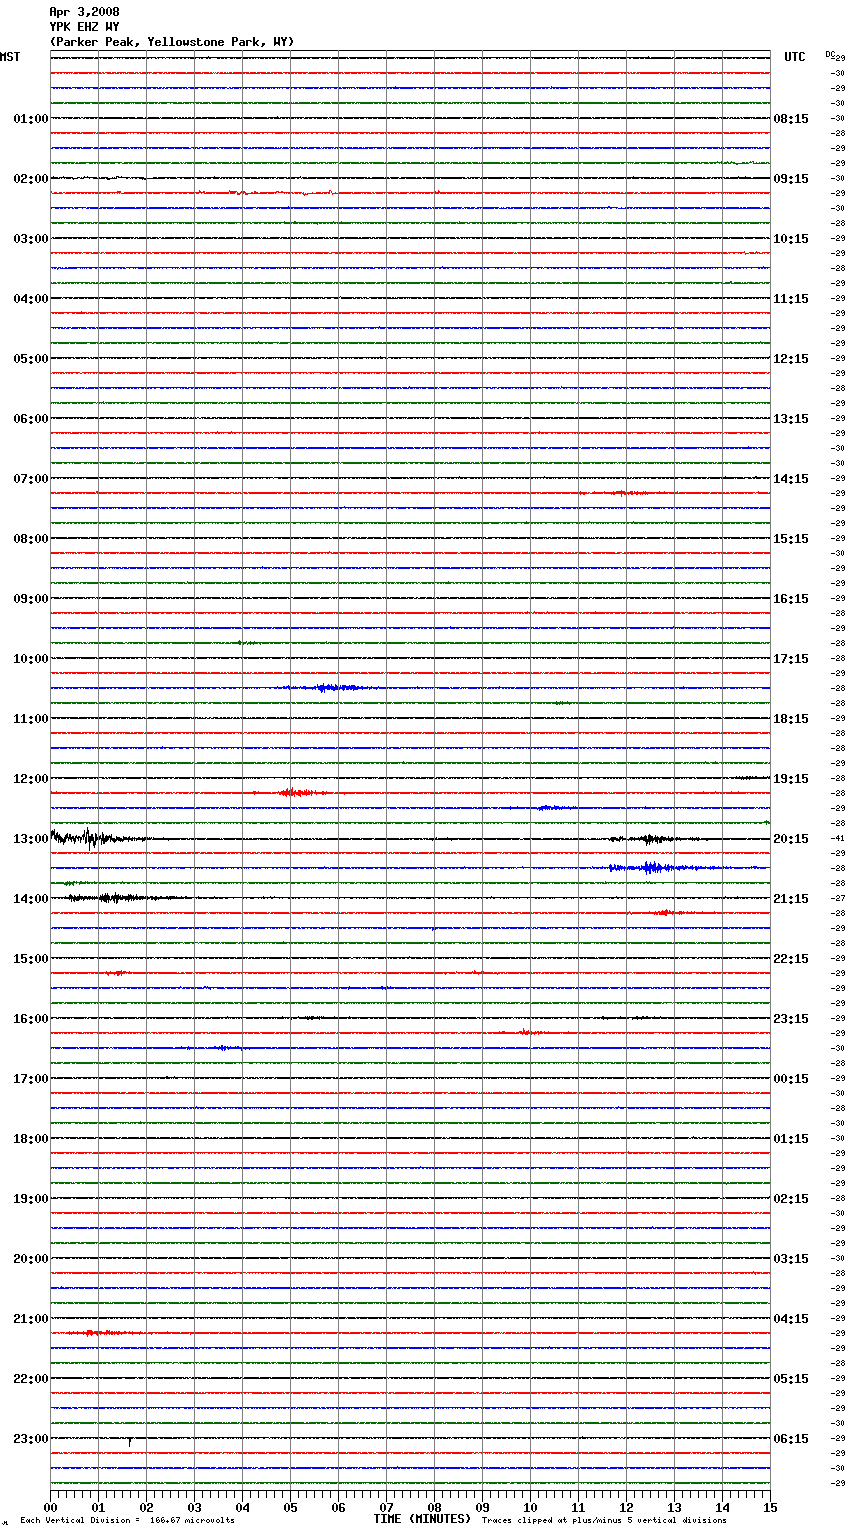Click the 'DC' column header
850x1534 pixels.
(x=830, y=54)
